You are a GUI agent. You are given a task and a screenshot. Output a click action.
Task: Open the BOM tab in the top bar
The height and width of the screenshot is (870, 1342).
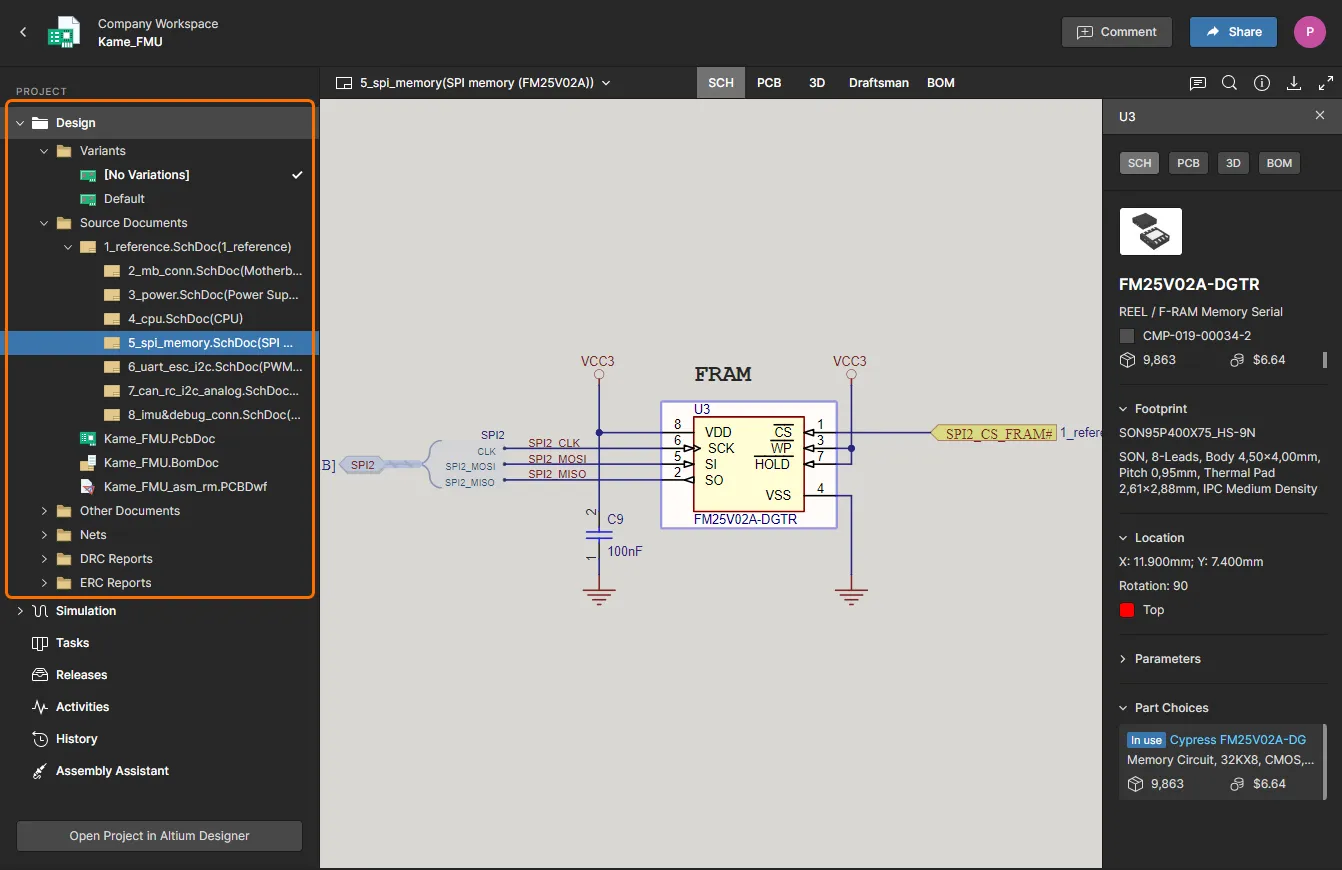(940, 83)
